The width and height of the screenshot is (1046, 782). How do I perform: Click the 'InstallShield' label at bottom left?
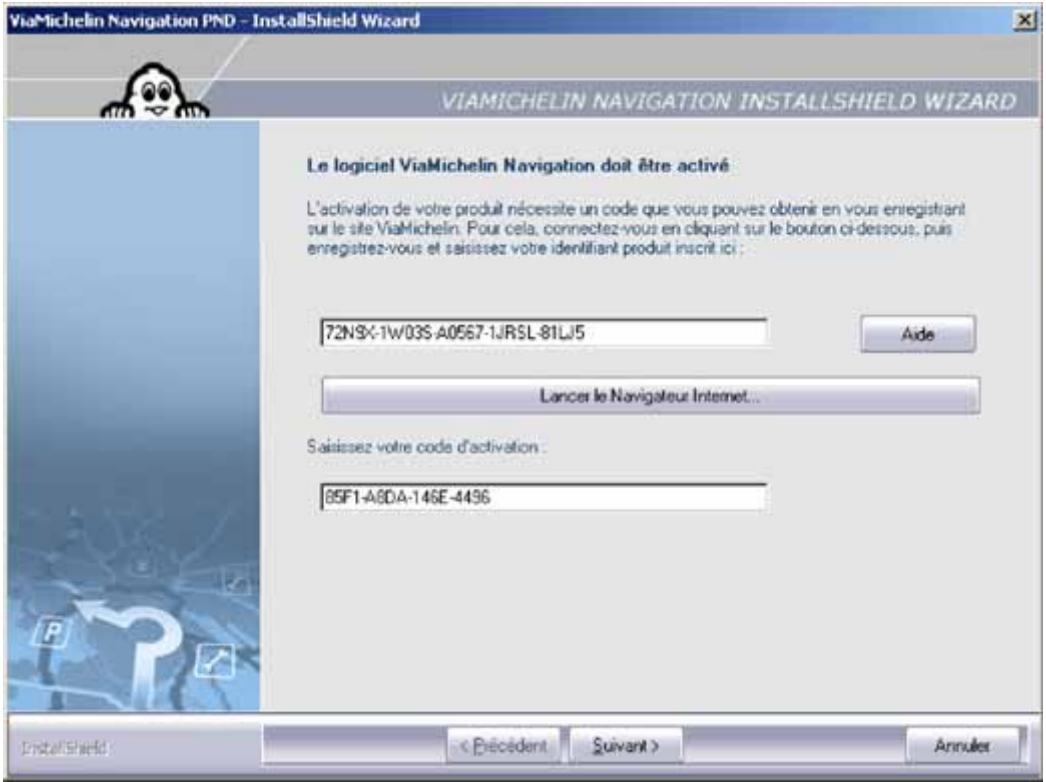[x=65, y=748]
